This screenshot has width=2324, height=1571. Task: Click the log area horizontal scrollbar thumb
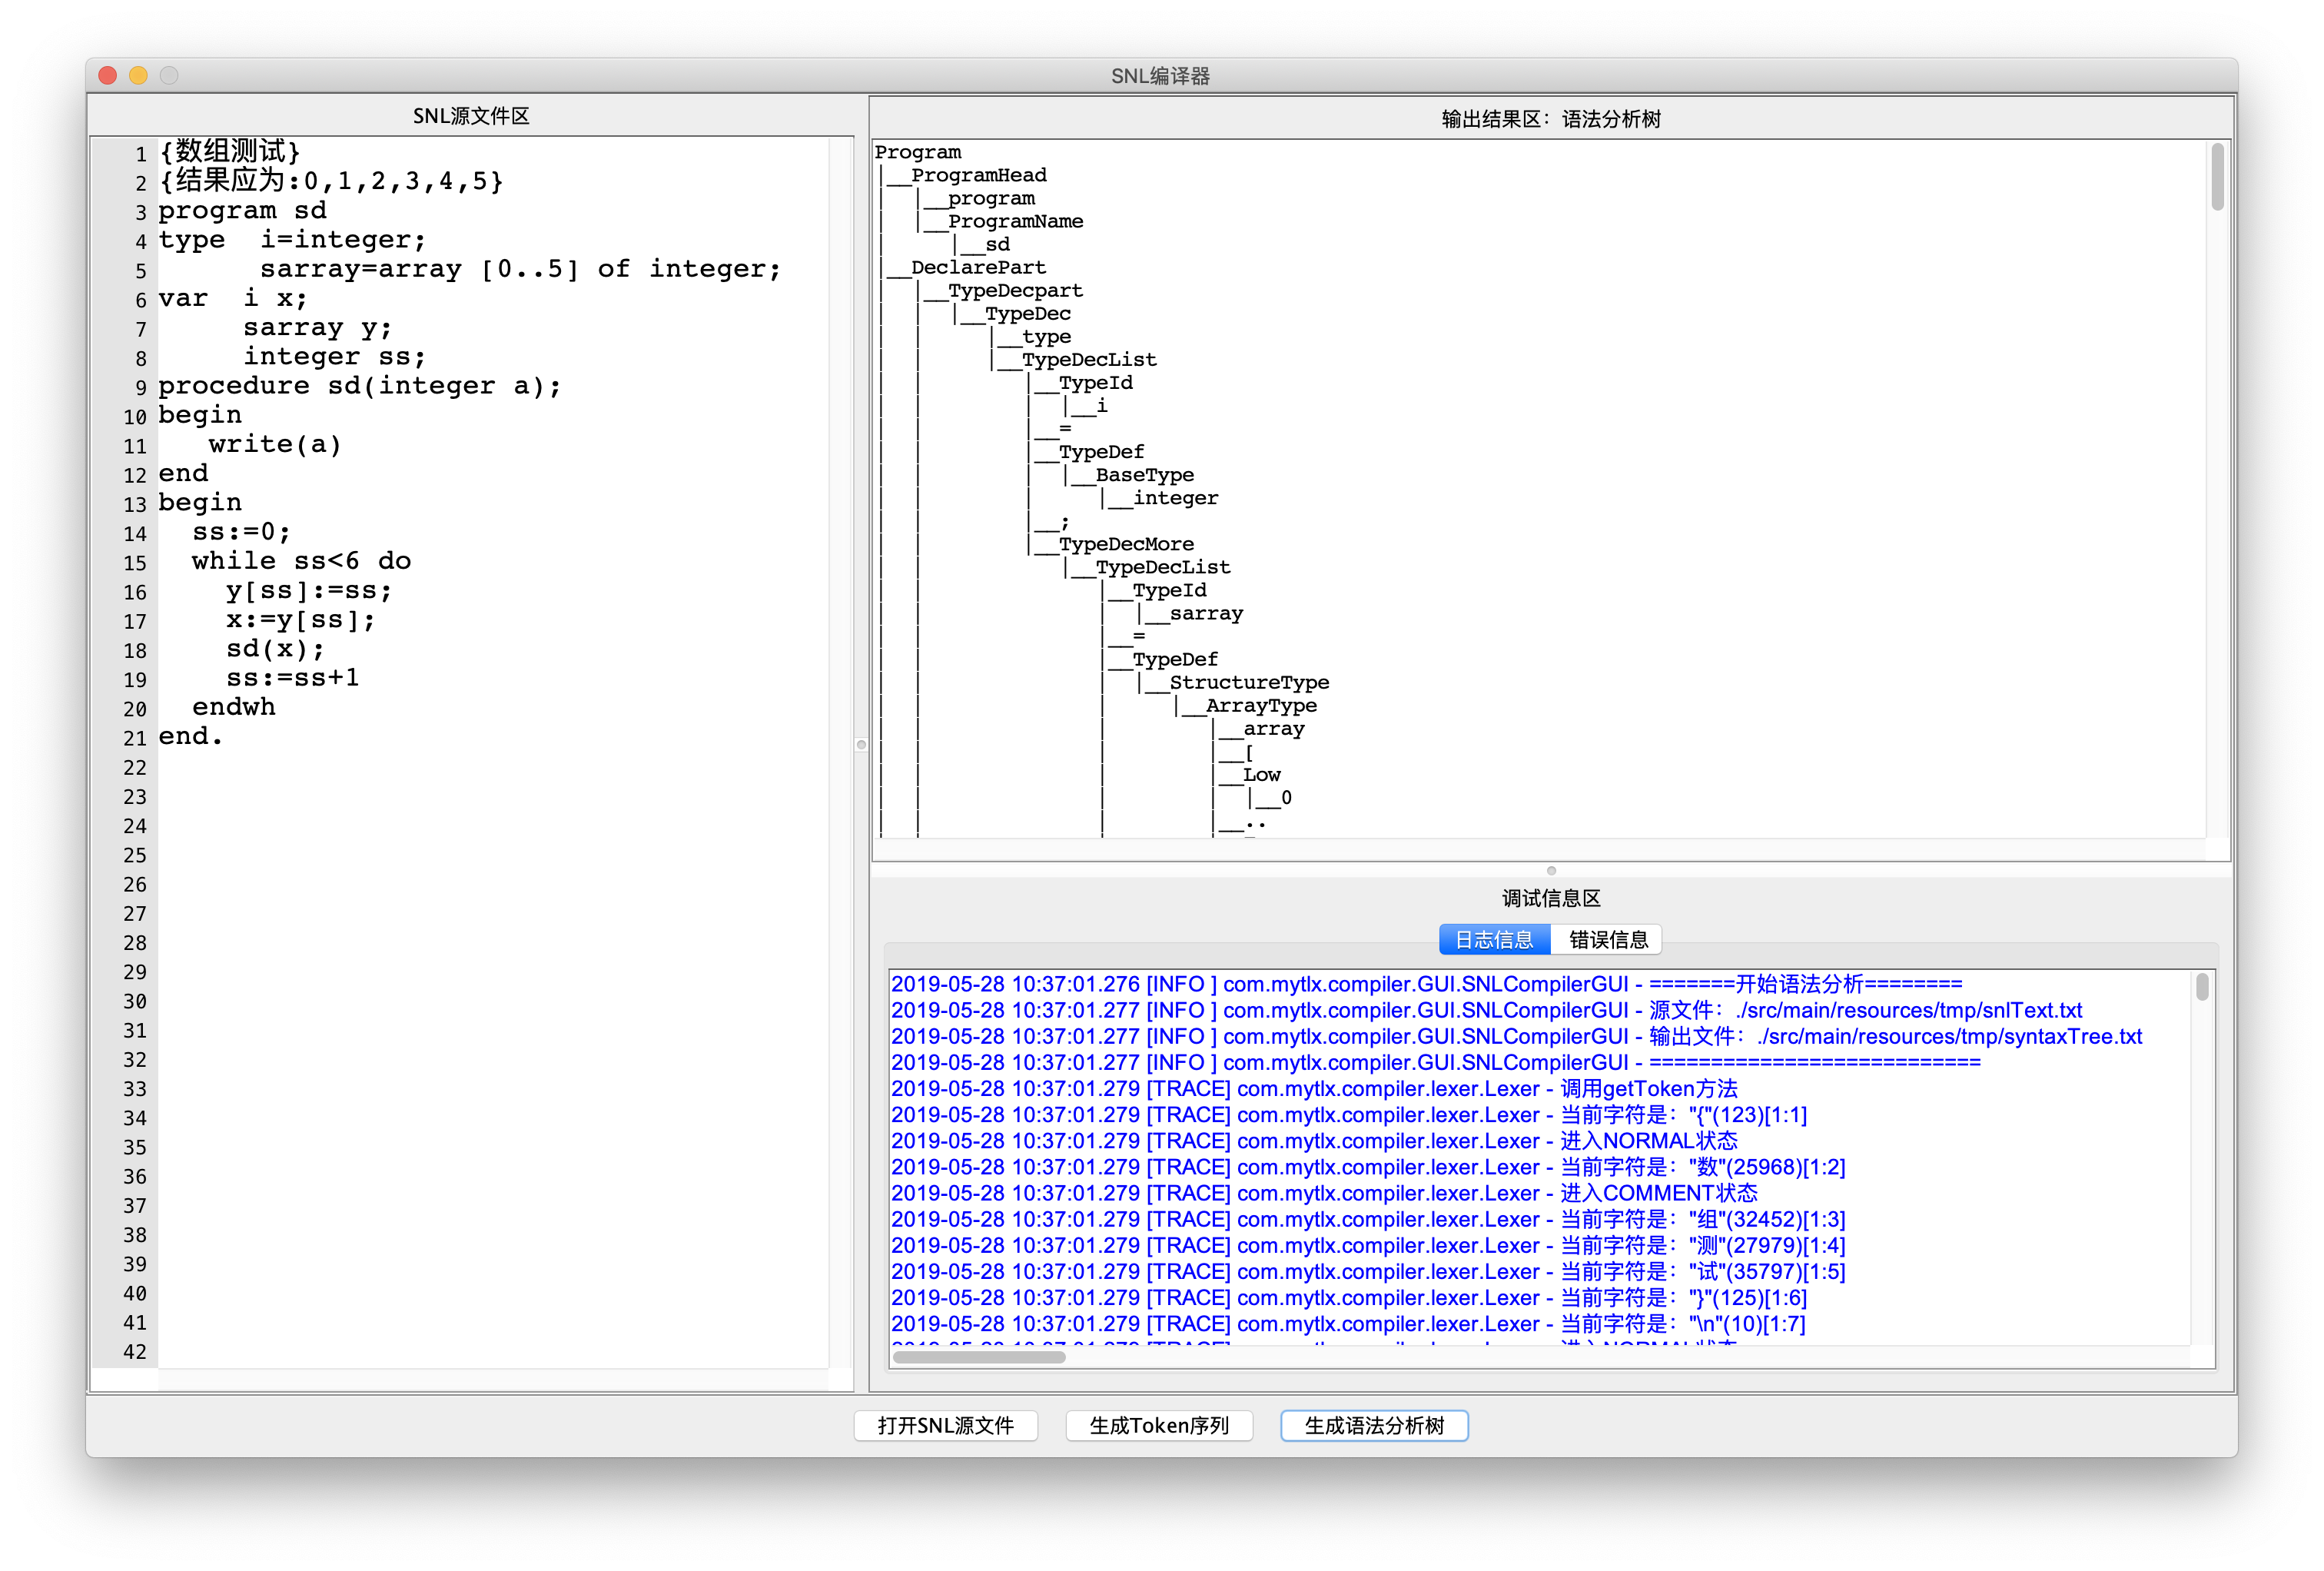978,1357
